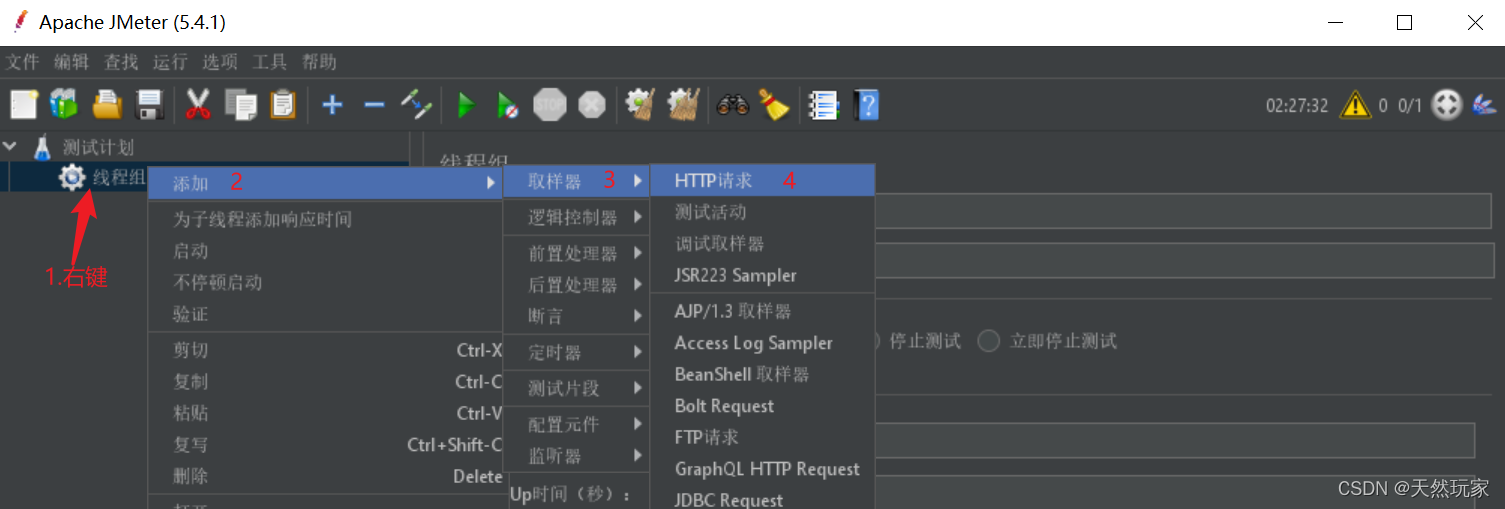Click Start no pauses icon
The height and width of the screenshot is (509, 1505).
[508, 104]
